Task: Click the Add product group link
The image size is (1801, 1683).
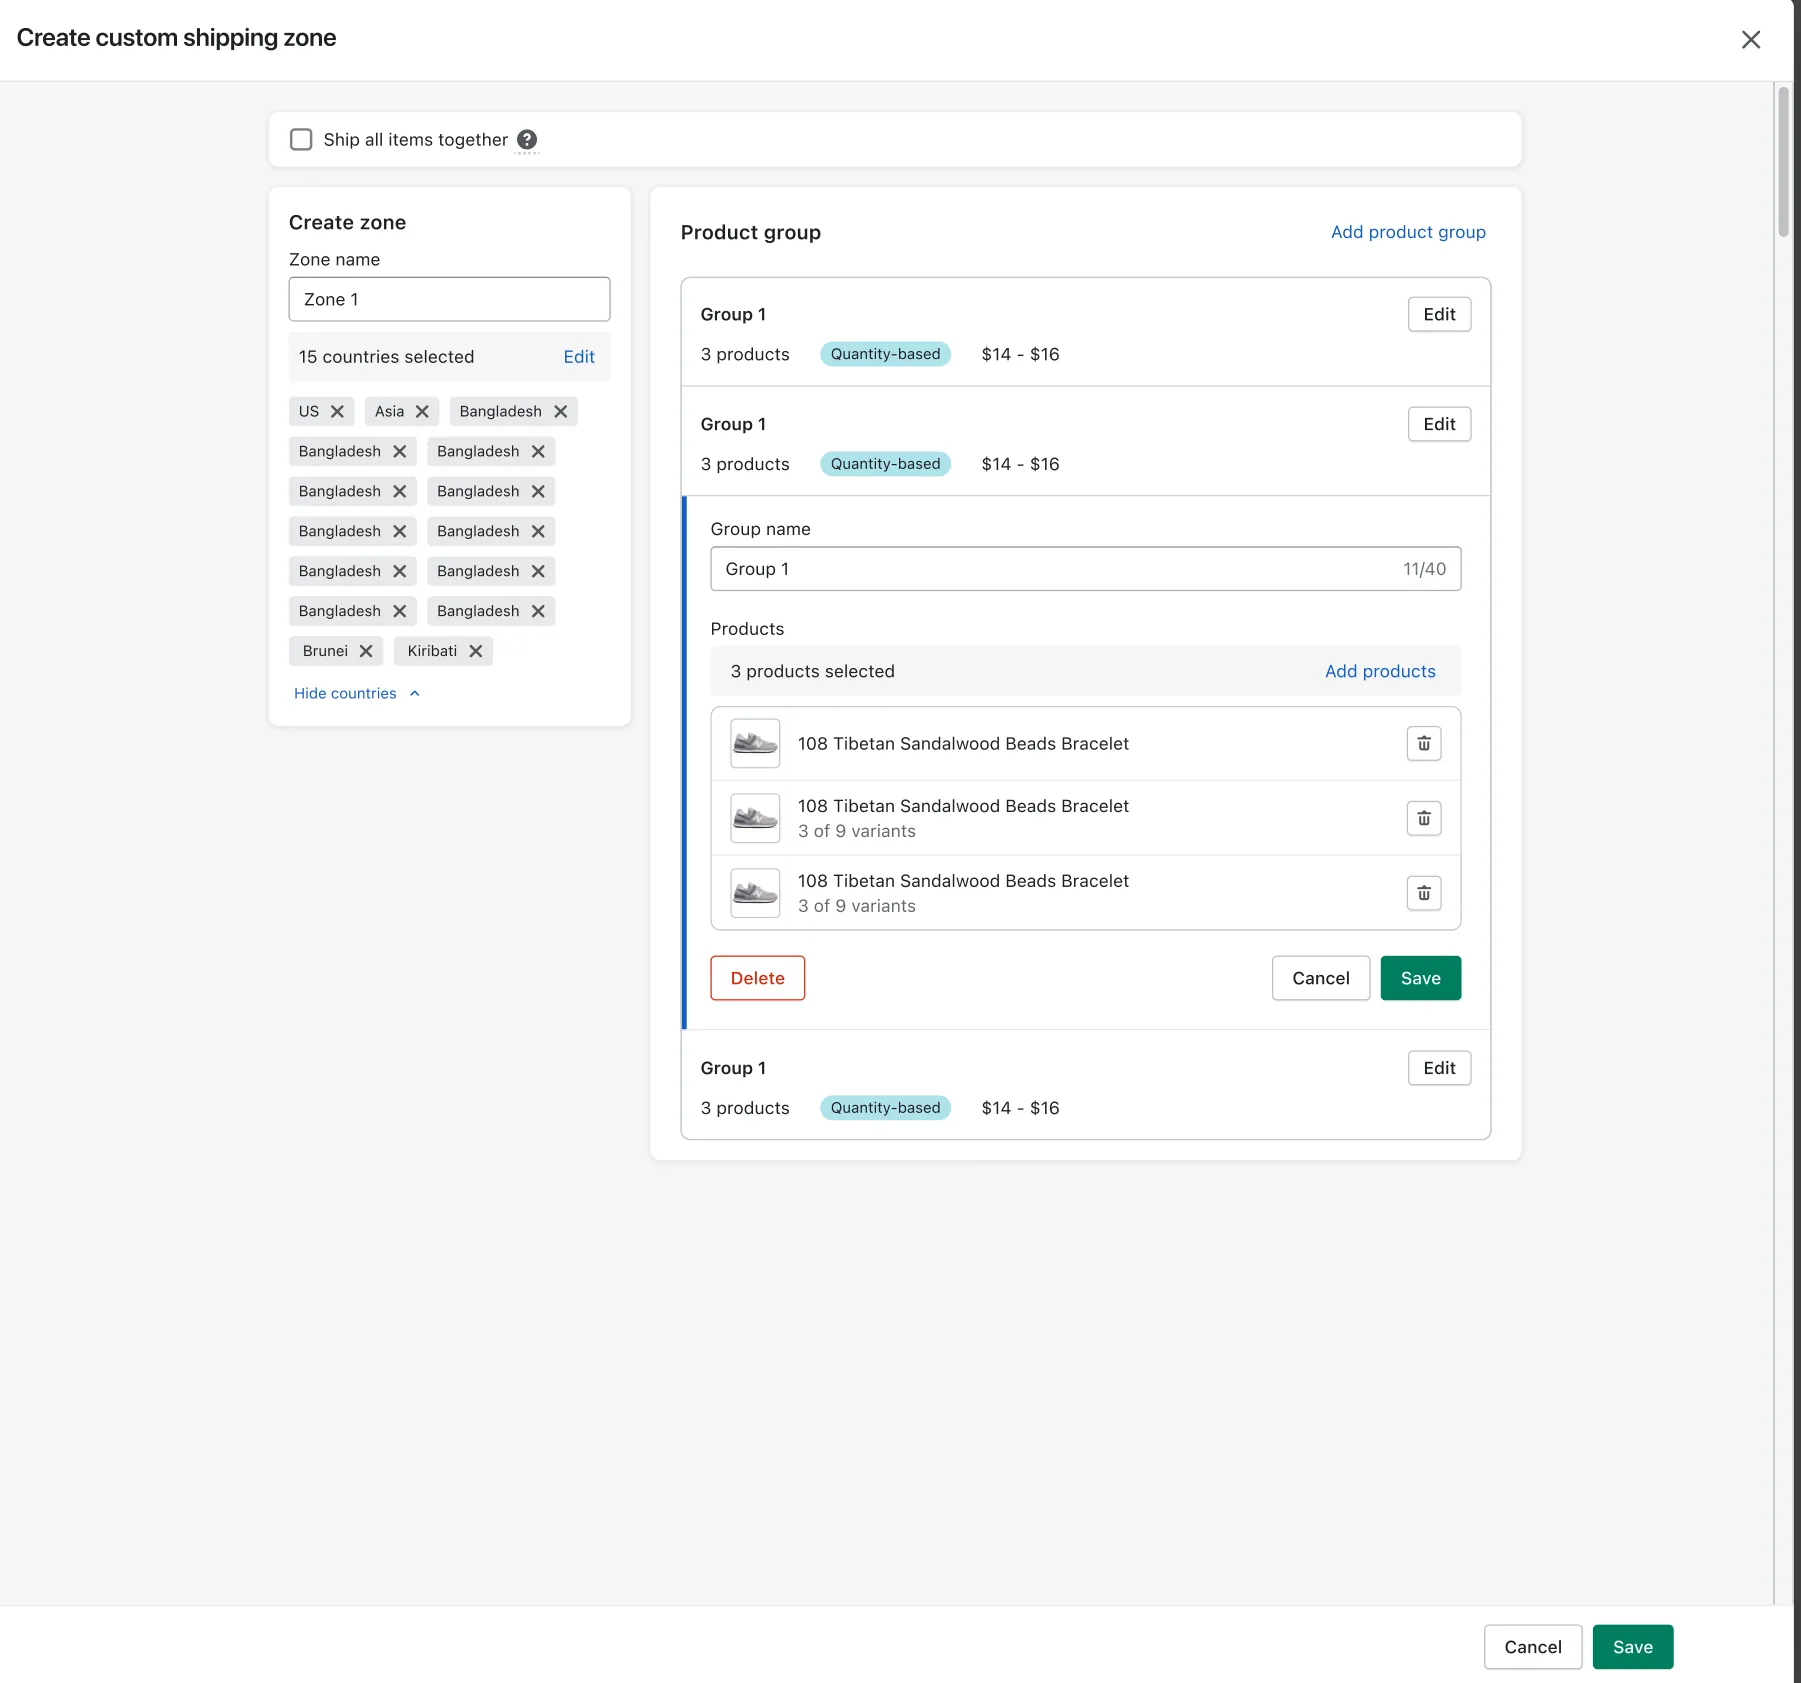Action: coord(1407,232)
